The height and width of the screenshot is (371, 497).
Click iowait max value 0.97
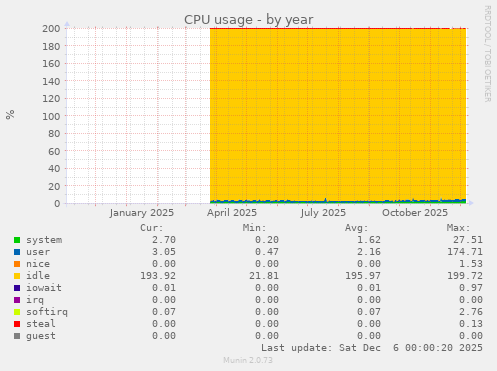point(471,288)
